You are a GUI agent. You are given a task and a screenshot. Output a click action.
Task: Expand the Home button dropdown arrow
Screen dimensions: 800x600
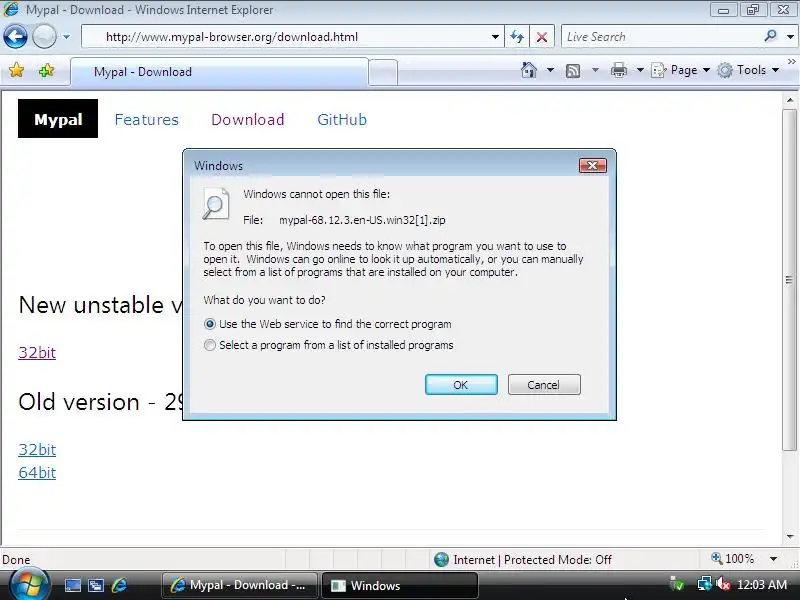point(551,70)
